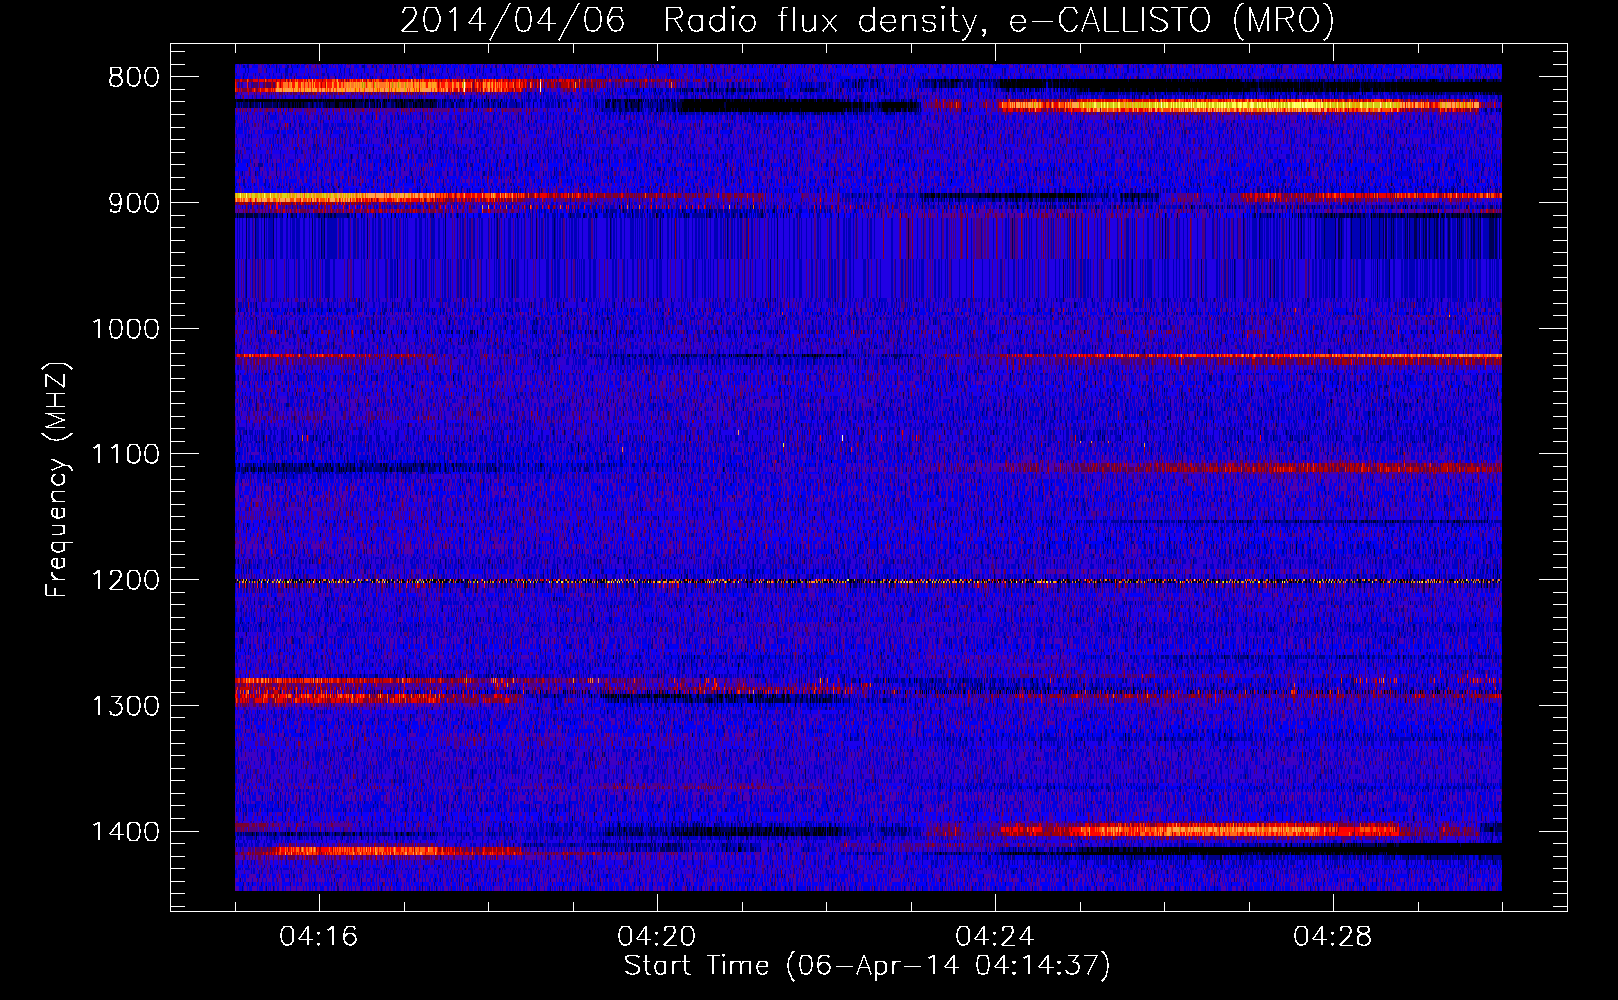Image resolution: width=1618 pixels, height=1000 pixels.
Task: Click the 04:16 time tick label
Action: (319, 937)
